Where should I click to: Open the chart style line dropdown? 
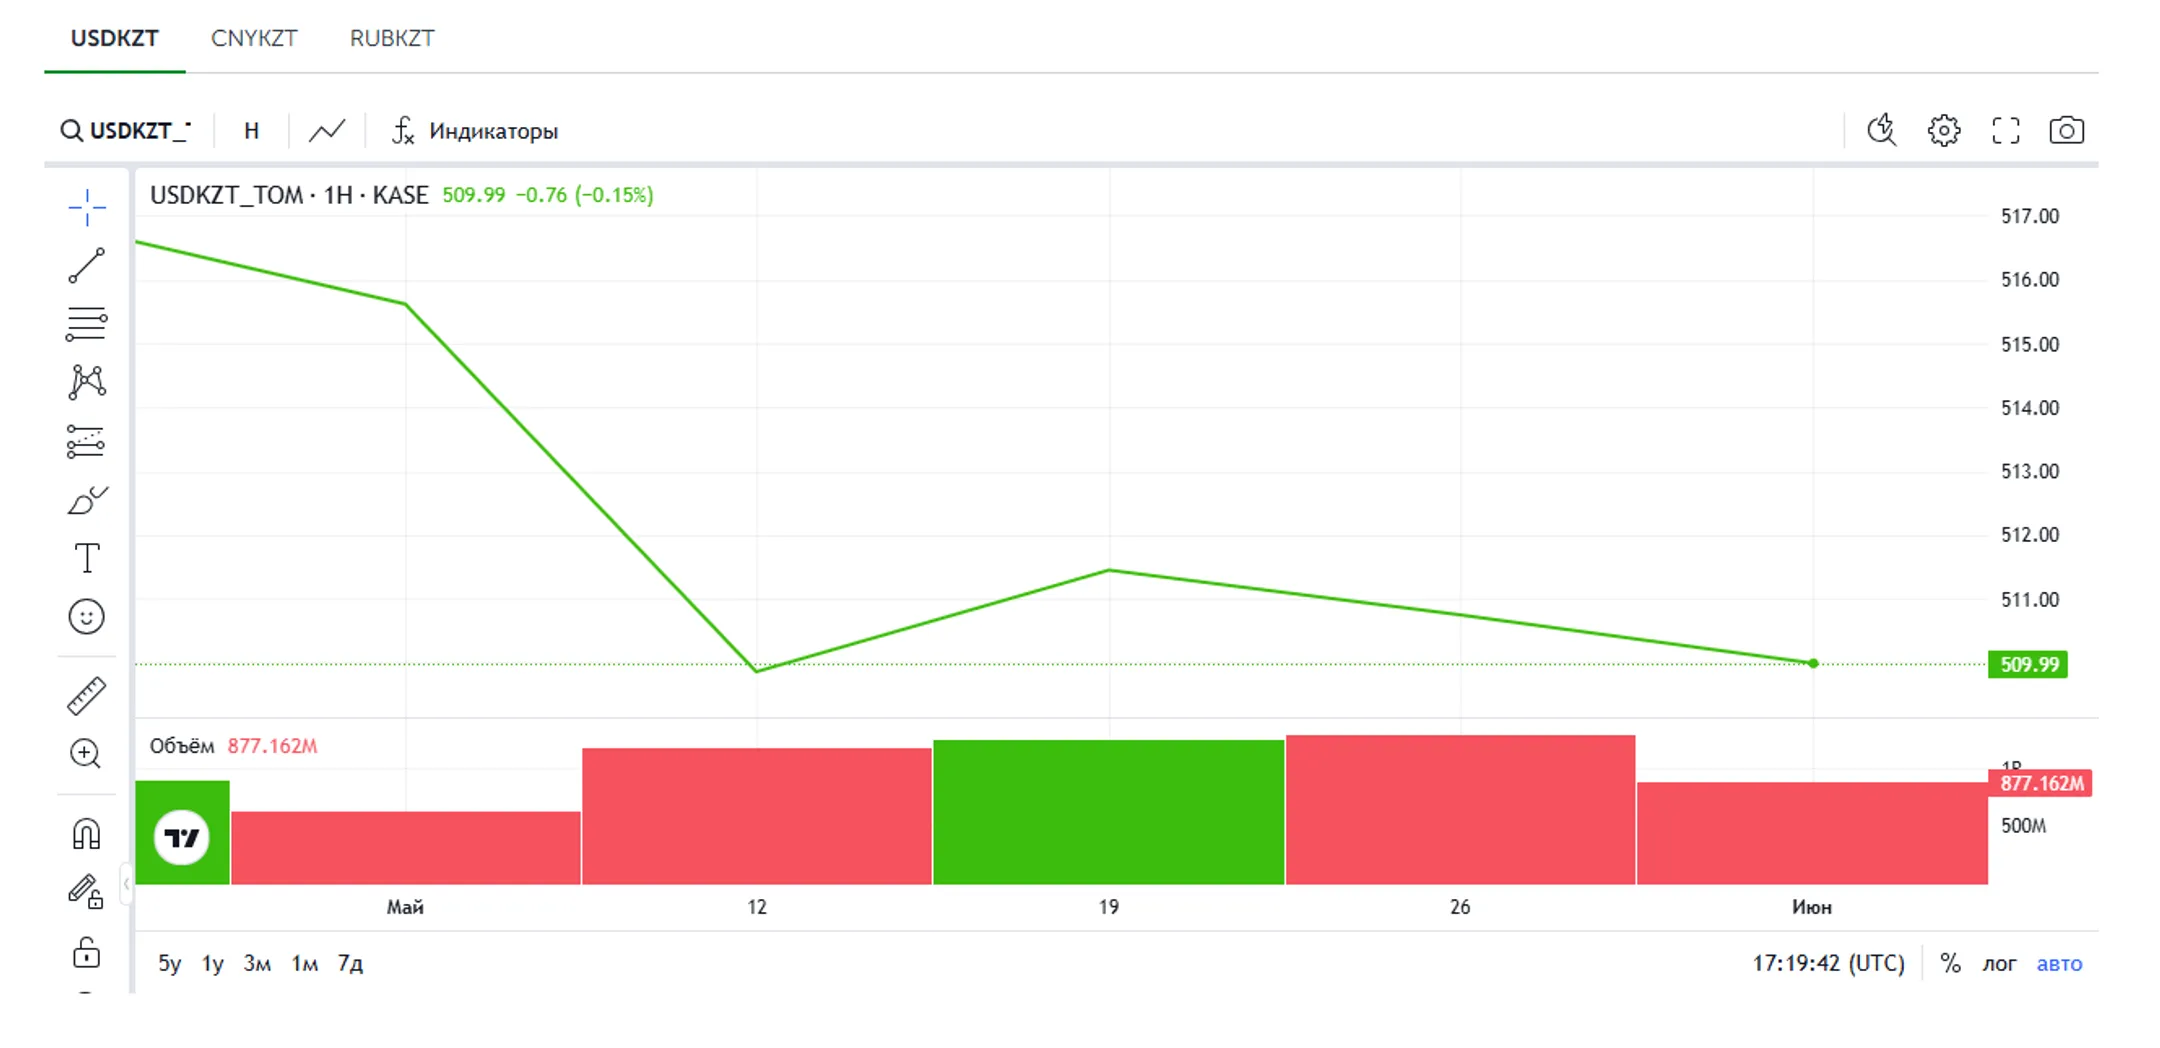pos(327,131)
